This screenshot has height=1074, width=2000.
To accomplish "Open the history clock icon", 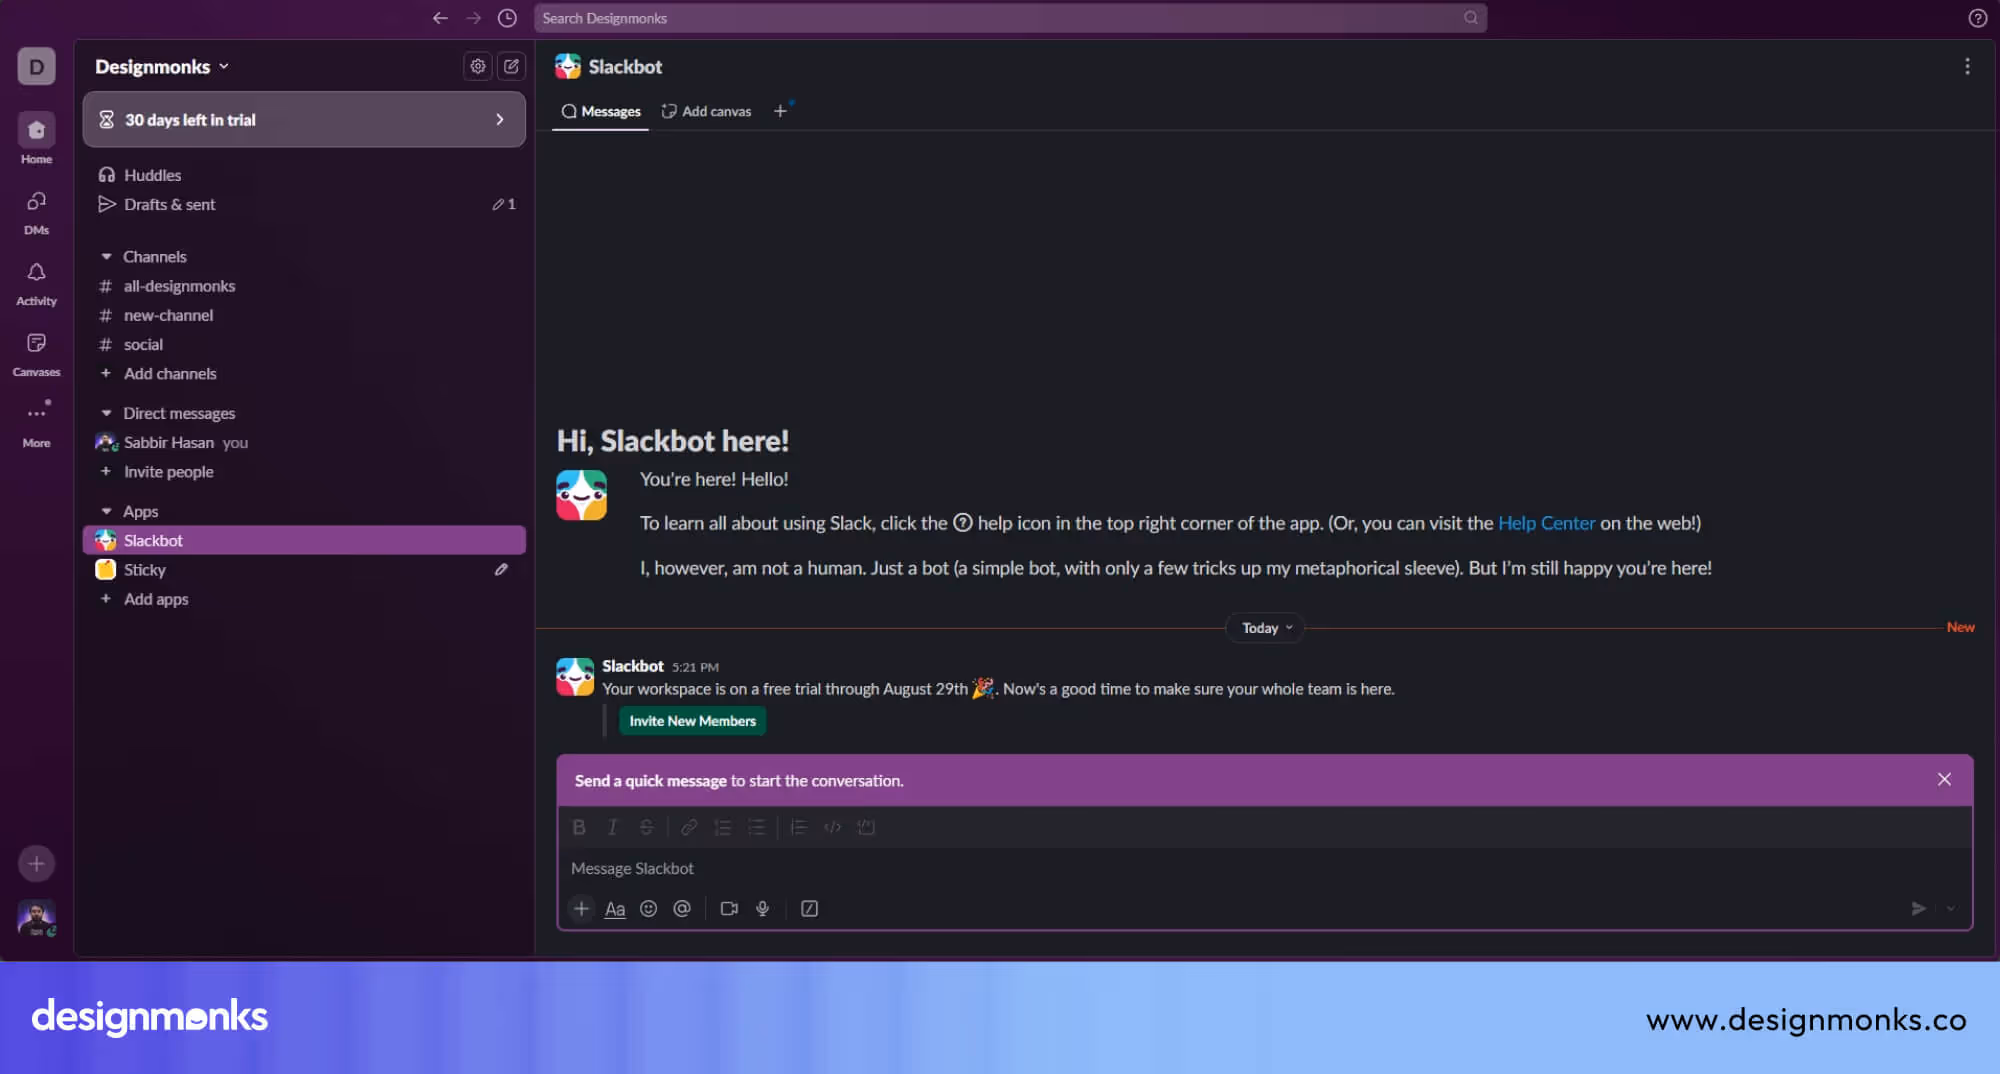I will pos(507,18).
